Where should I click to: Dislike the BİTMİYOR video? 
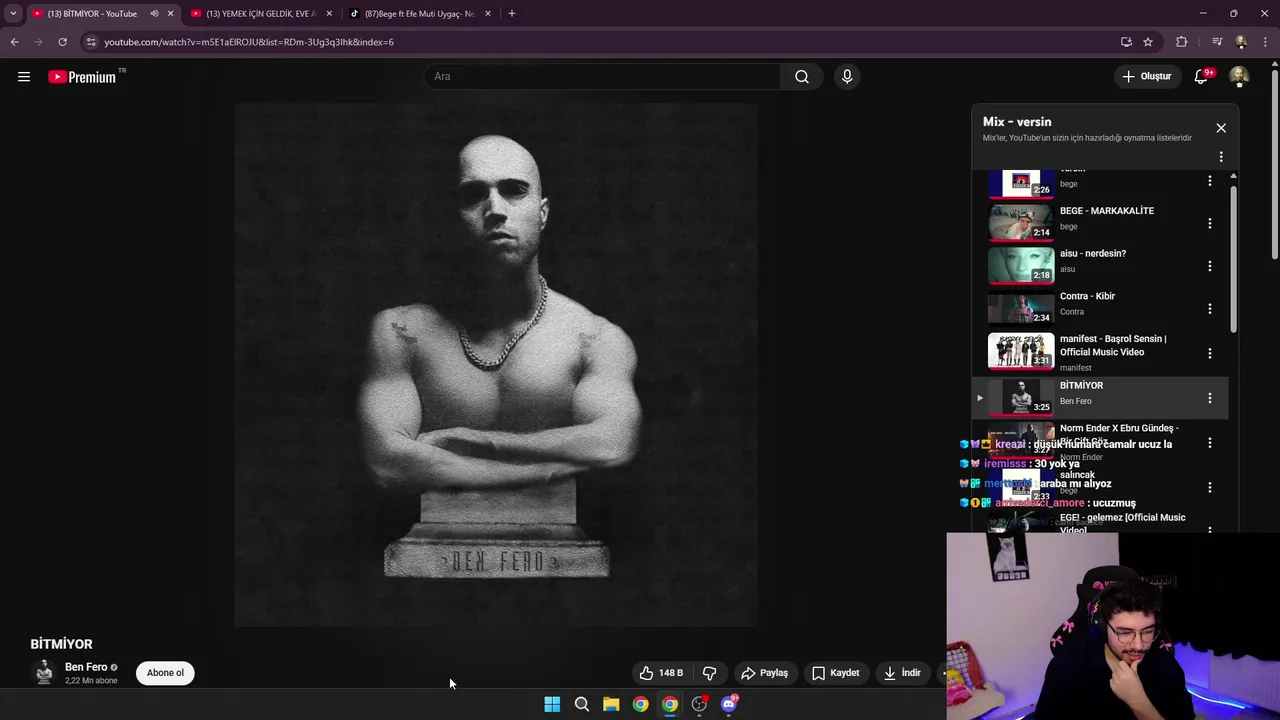point(709,673)
